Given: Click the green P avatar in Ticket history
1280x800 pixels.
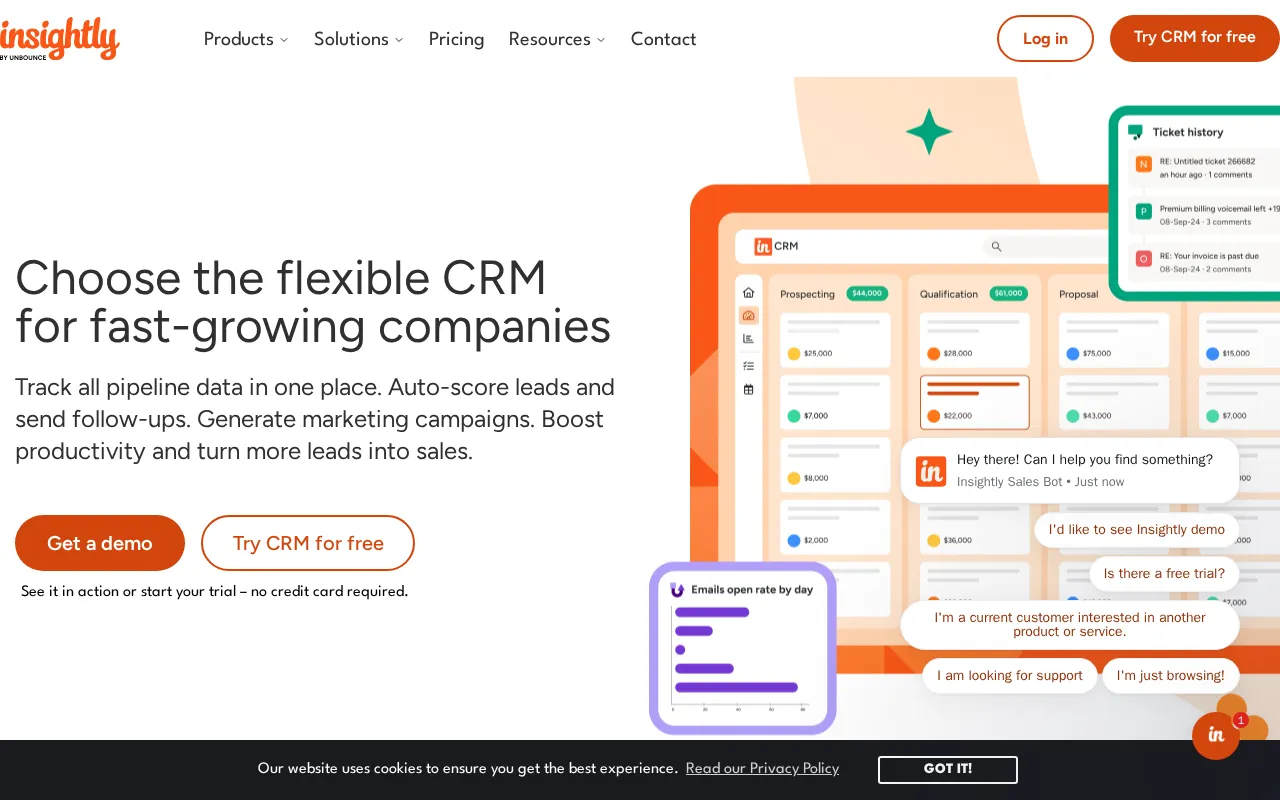Looking at the screenshot, I should click(1144, 211).
